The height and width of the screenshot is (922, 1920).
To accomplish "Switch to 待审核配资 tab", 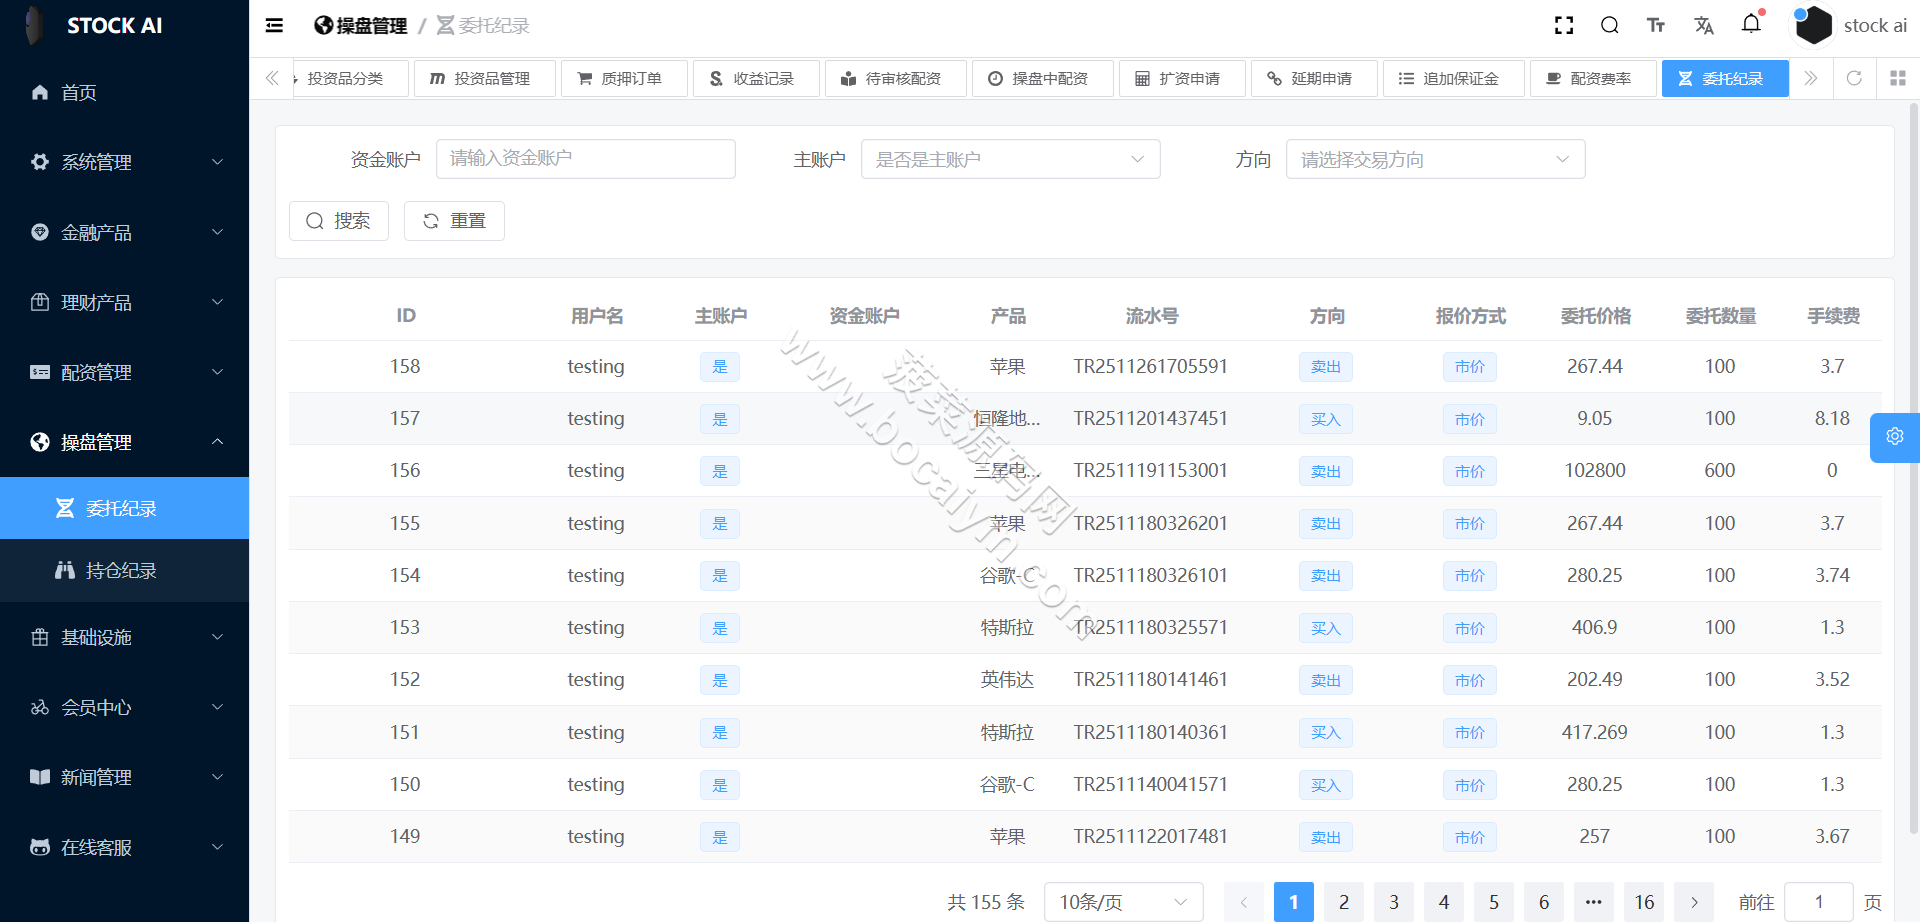I will [896, 78].
